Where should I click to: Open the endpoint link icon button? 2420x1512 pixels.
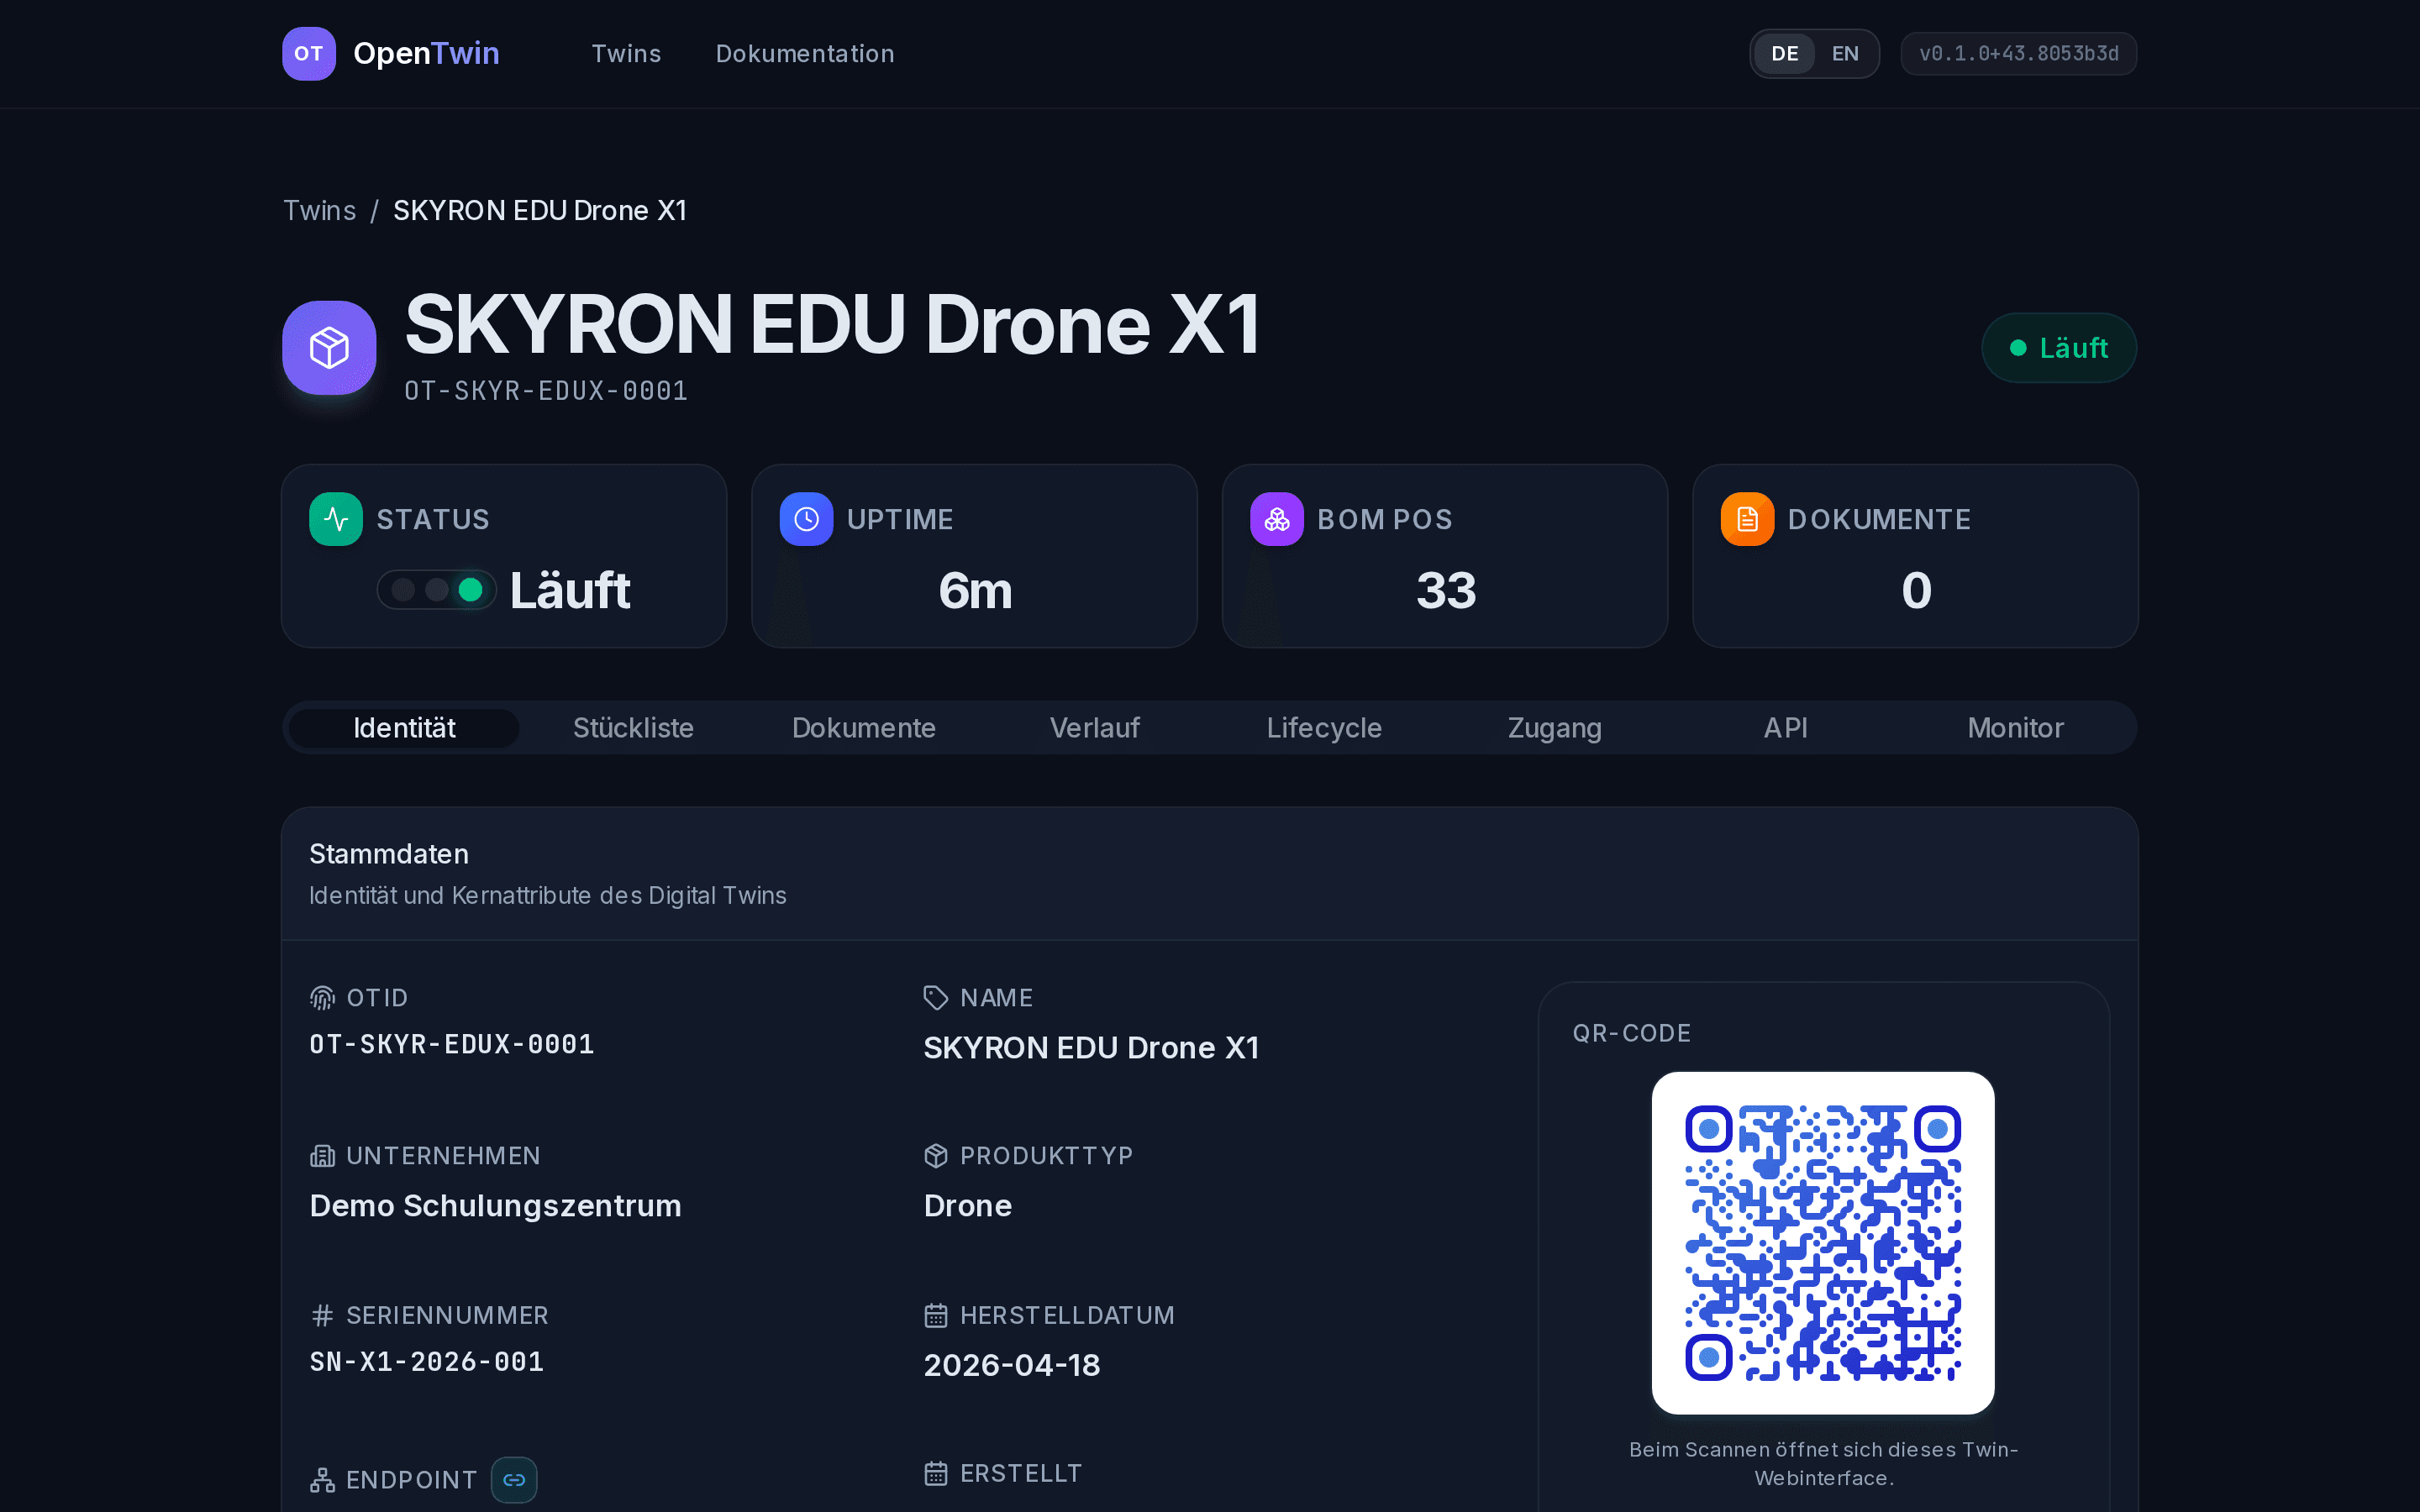click(514, 1480)
